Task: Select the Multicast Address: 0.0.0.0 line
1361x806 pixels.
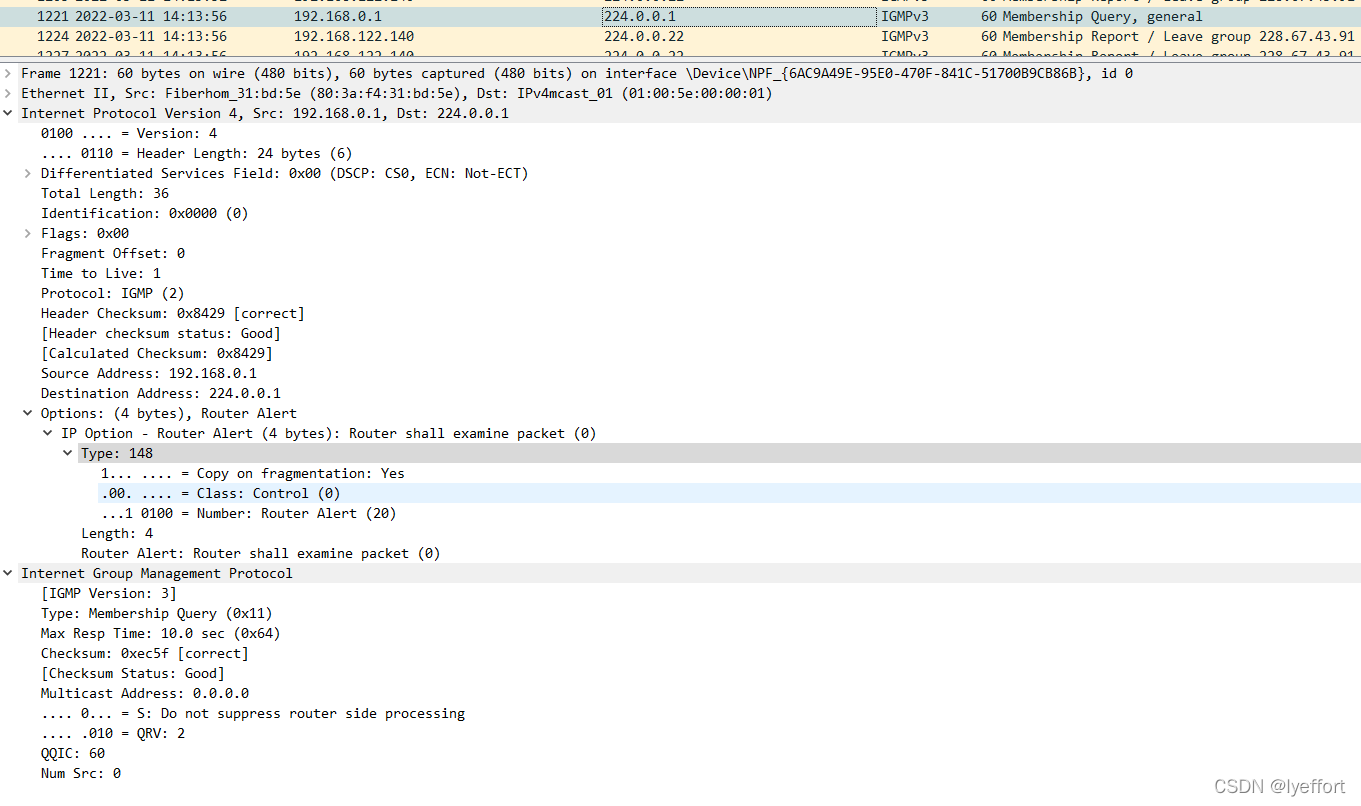Action: 145,693
